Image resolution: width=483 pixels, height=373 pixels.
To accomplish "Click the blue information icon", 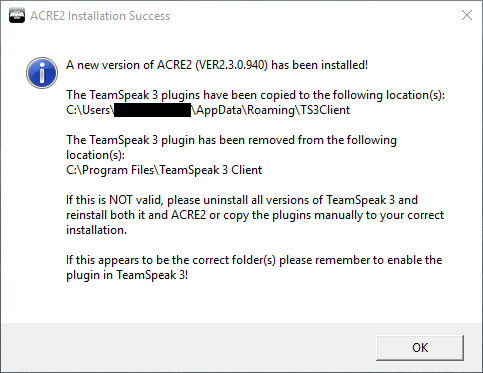I will [42, 73].
